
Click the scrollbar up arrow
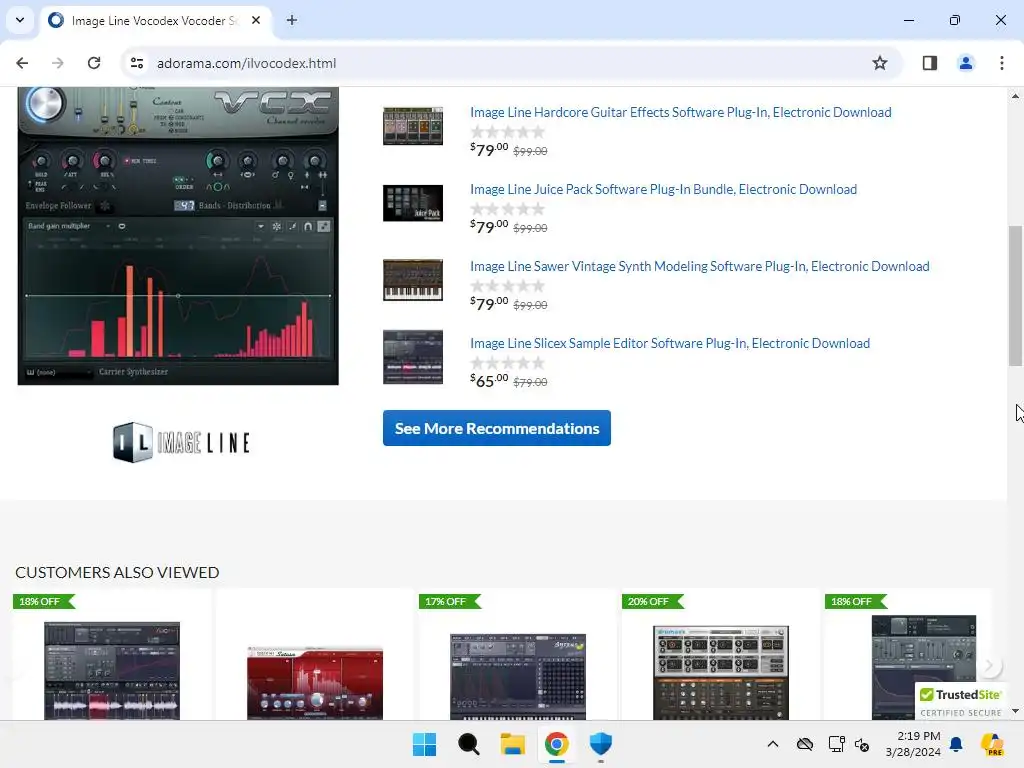1015,96
